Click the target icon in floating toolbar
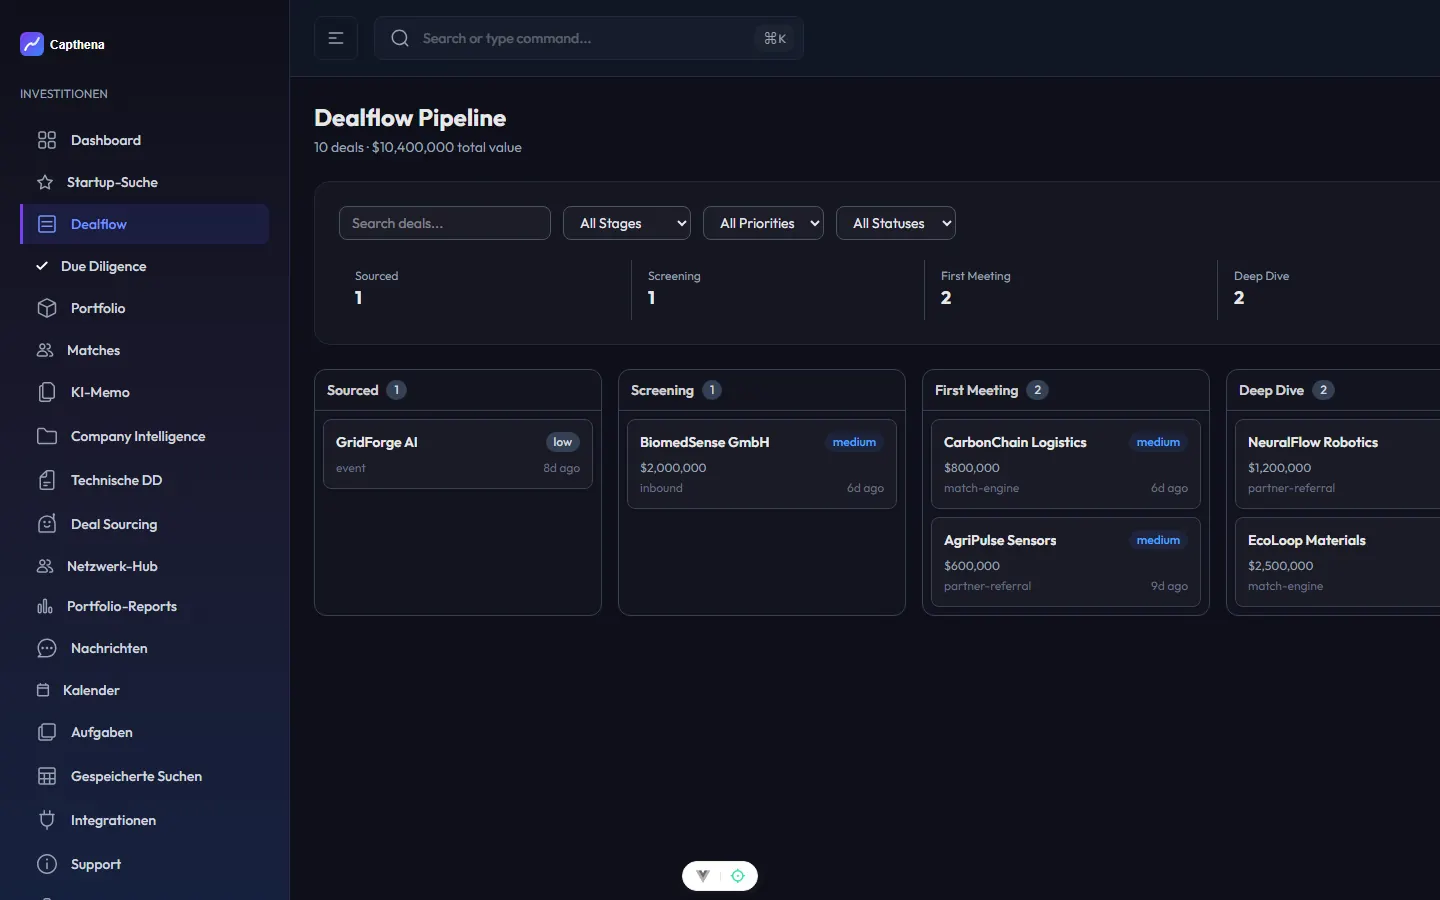The image size is (1440, 900). click(x=738, y=876)
